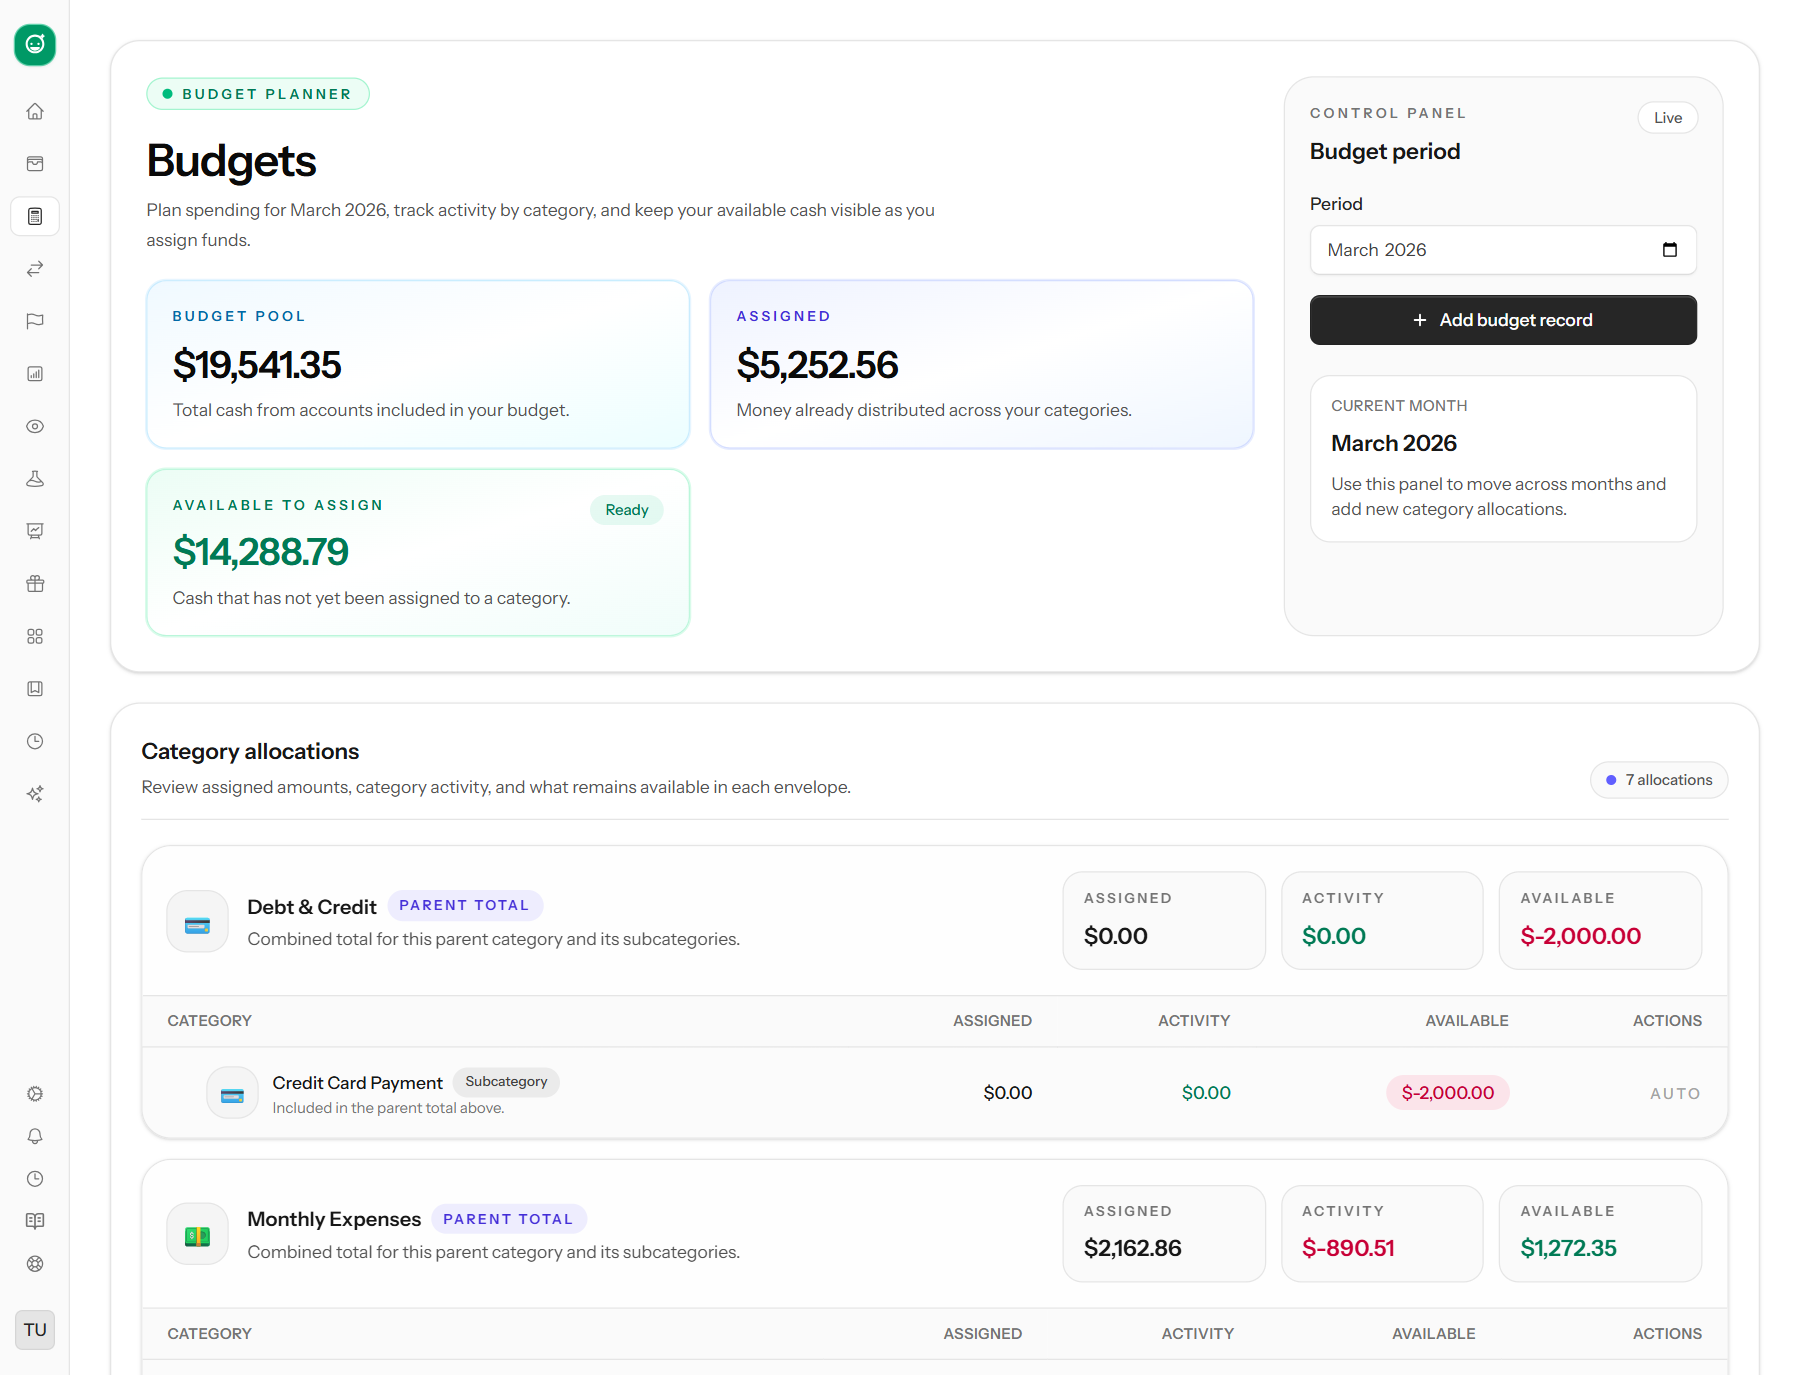Viewport: 1800px width, 1375px height.
Task: Open notifications bell icon
Action: (35, 1136)
